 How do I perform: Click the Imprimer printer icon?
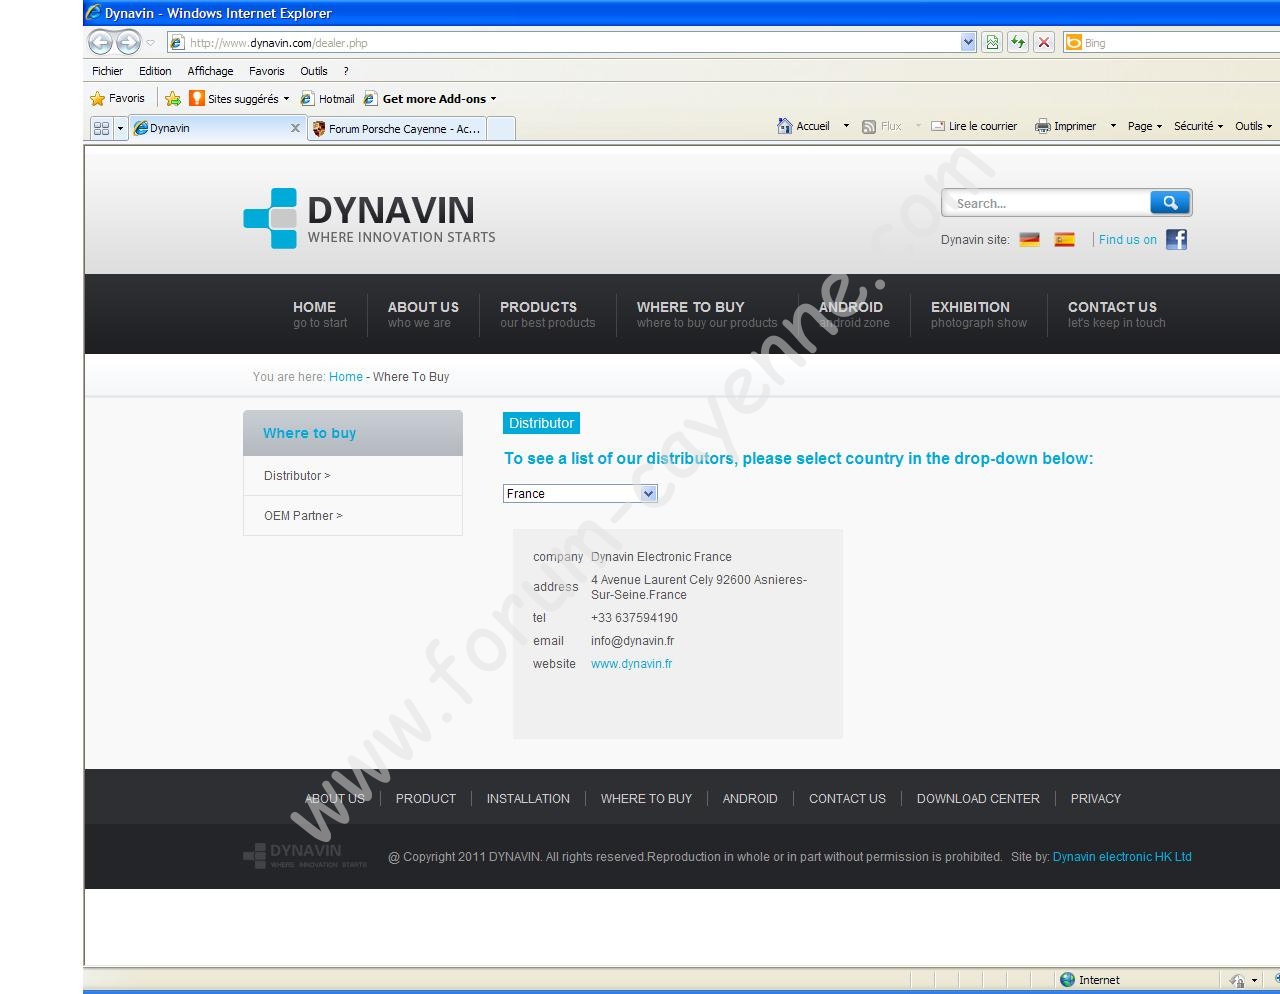(x=1042, y=126)
